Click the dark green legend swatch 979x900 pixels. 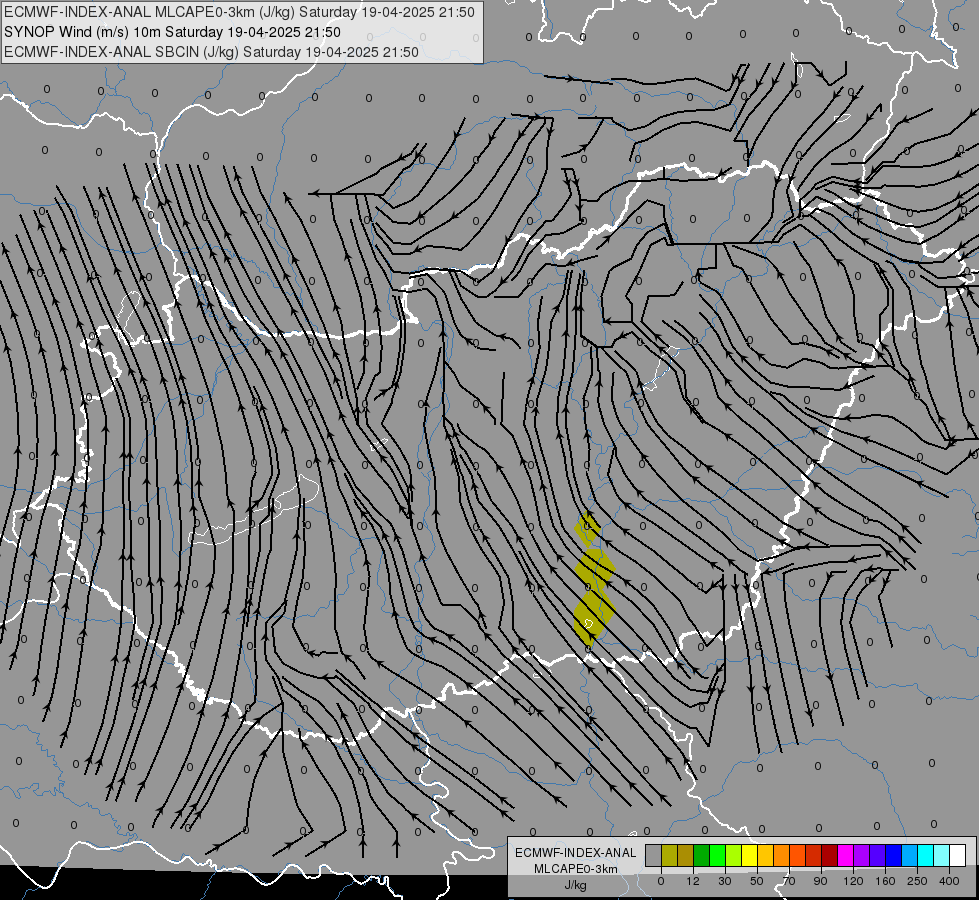click(x=701, y=855)
